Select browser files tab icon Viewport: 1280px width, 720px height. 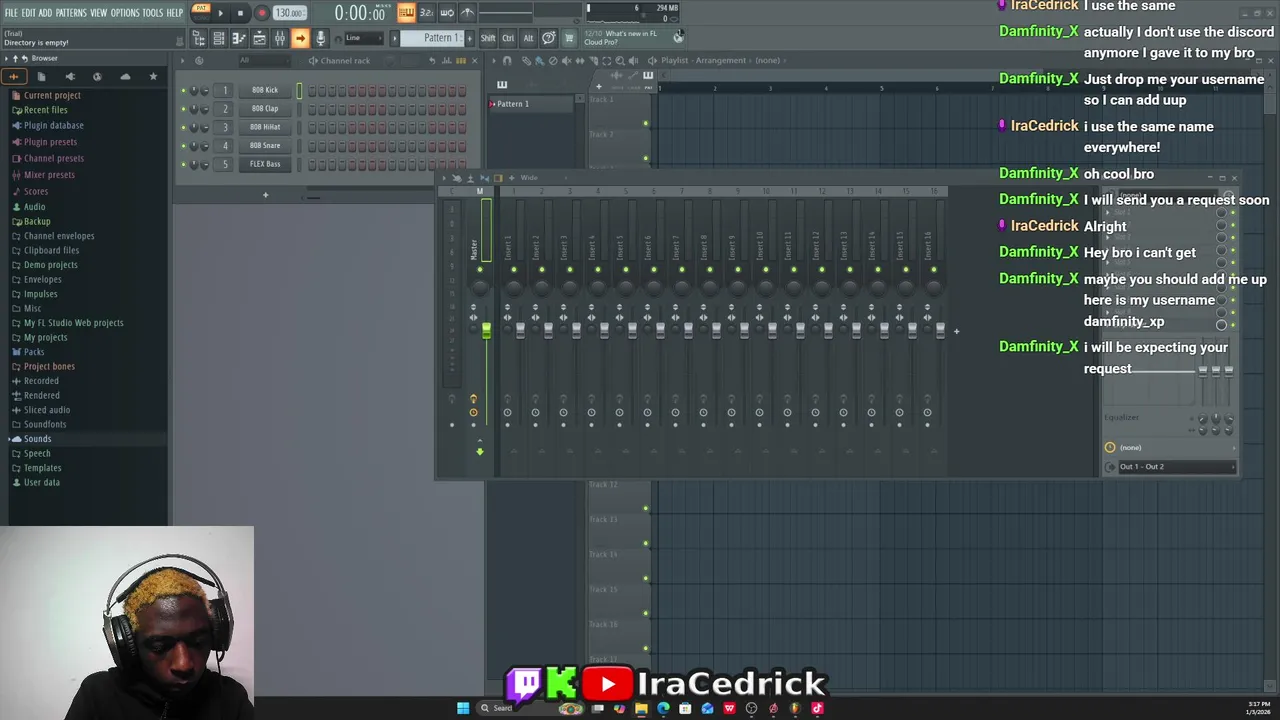(x=41, y=77)
